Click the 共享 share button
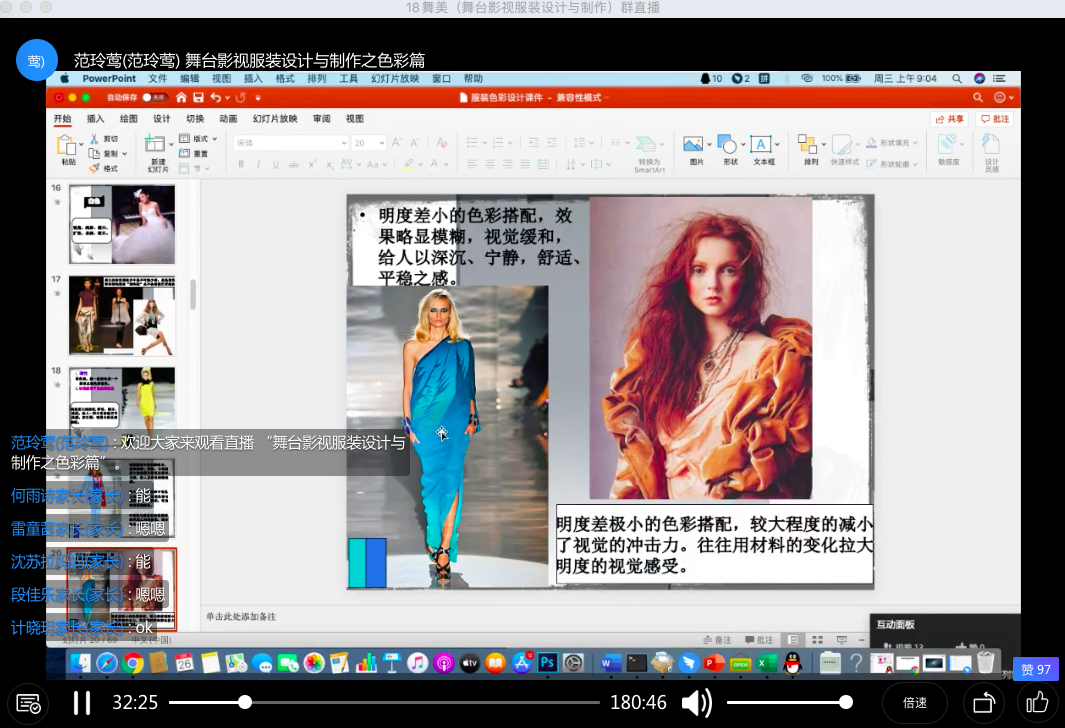This screenshot has width=1065, height=728. tap(949, 119)
